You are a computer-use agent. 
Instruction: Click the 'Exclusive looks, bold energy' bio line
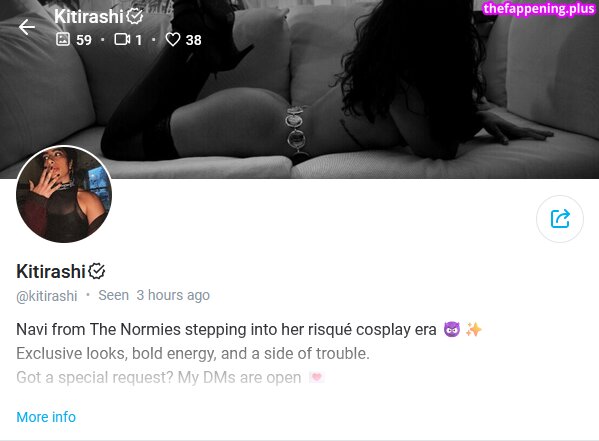(x=193, y=353)
